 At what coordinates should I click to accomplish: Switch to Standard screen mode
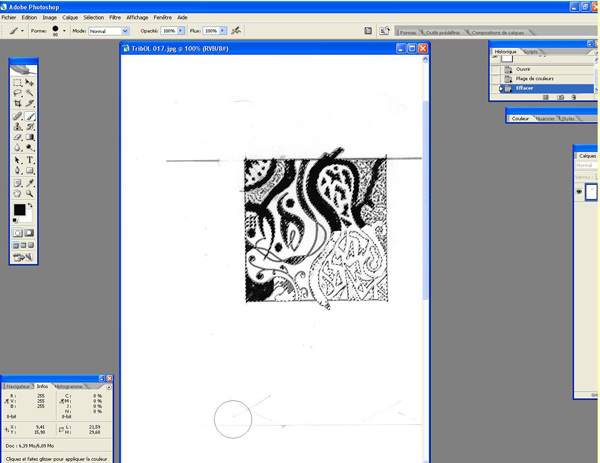pyautogui.click(x=16, y=245)
